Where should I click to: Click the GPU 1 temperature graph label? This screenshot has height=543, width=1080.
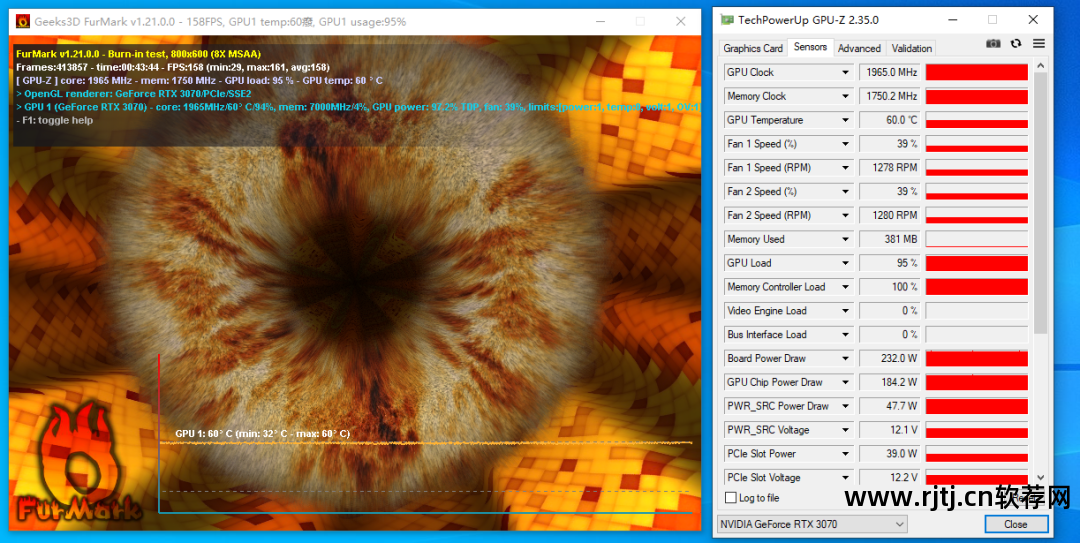point(262,433)
